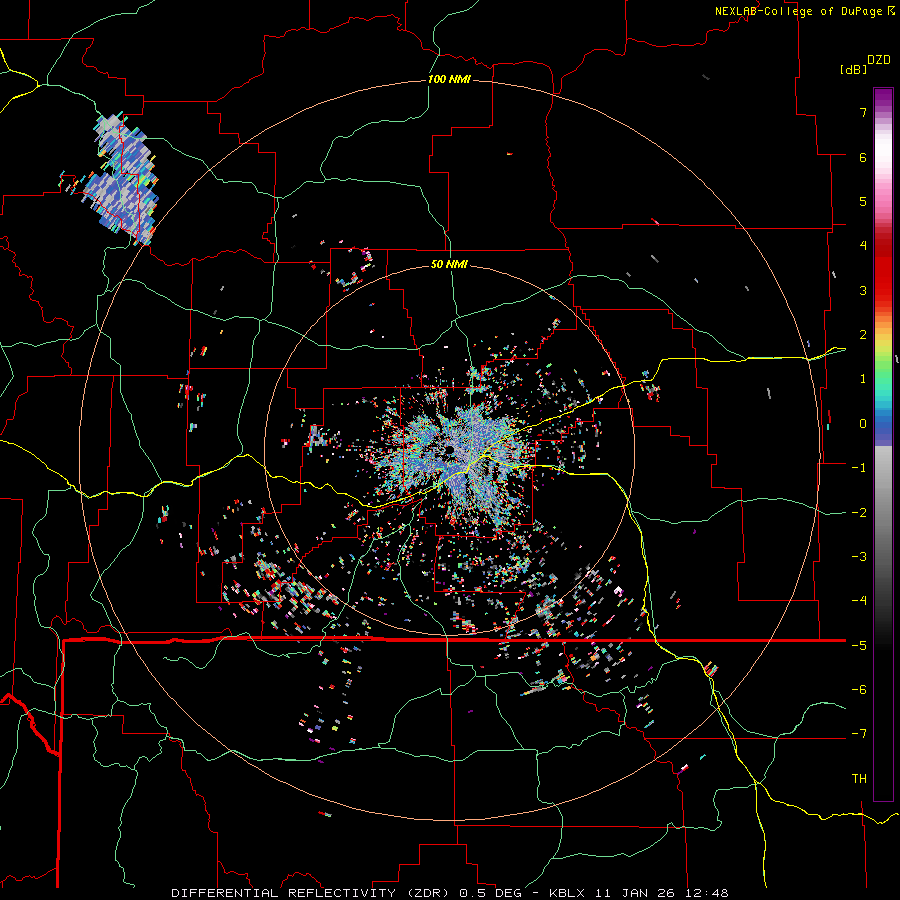
Task: Click the NEXLAB-College of DuPage label
Action: pyautogui.click(x=798, y=11)
